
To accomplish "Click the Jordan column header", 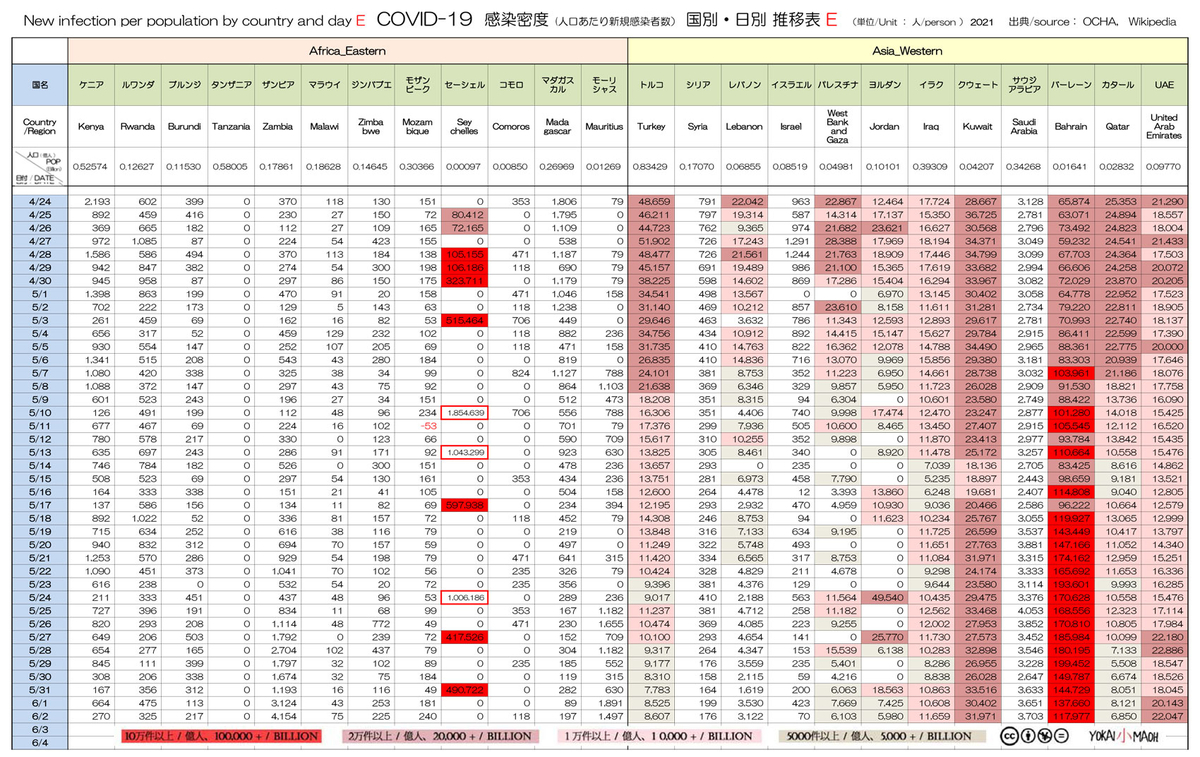I will (884, 127).
